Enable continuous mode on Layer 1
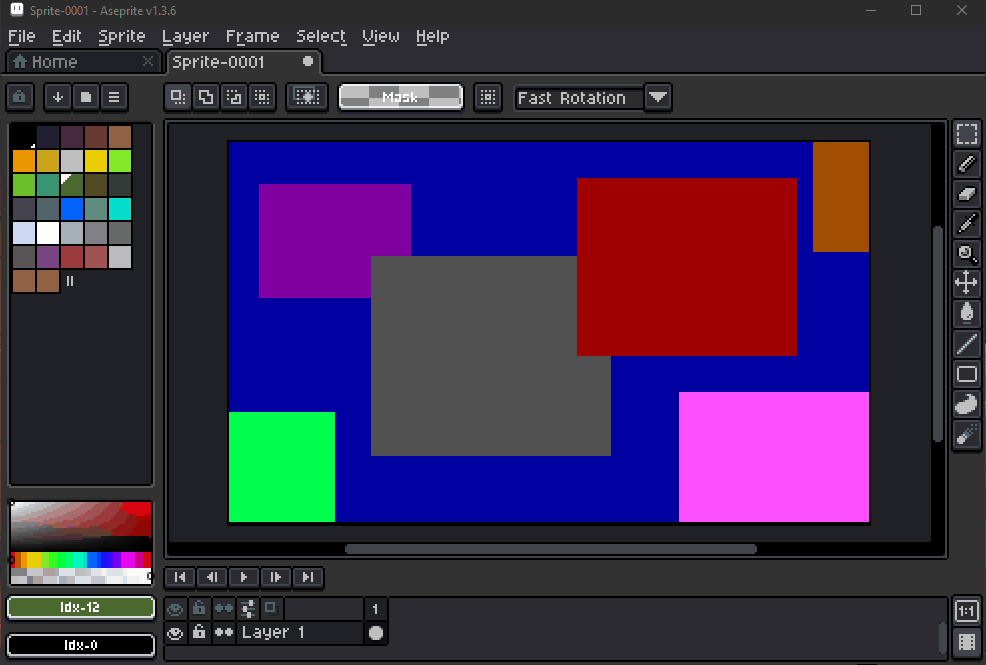This screenshot has height=665, width=986. [x=224, y=632]
